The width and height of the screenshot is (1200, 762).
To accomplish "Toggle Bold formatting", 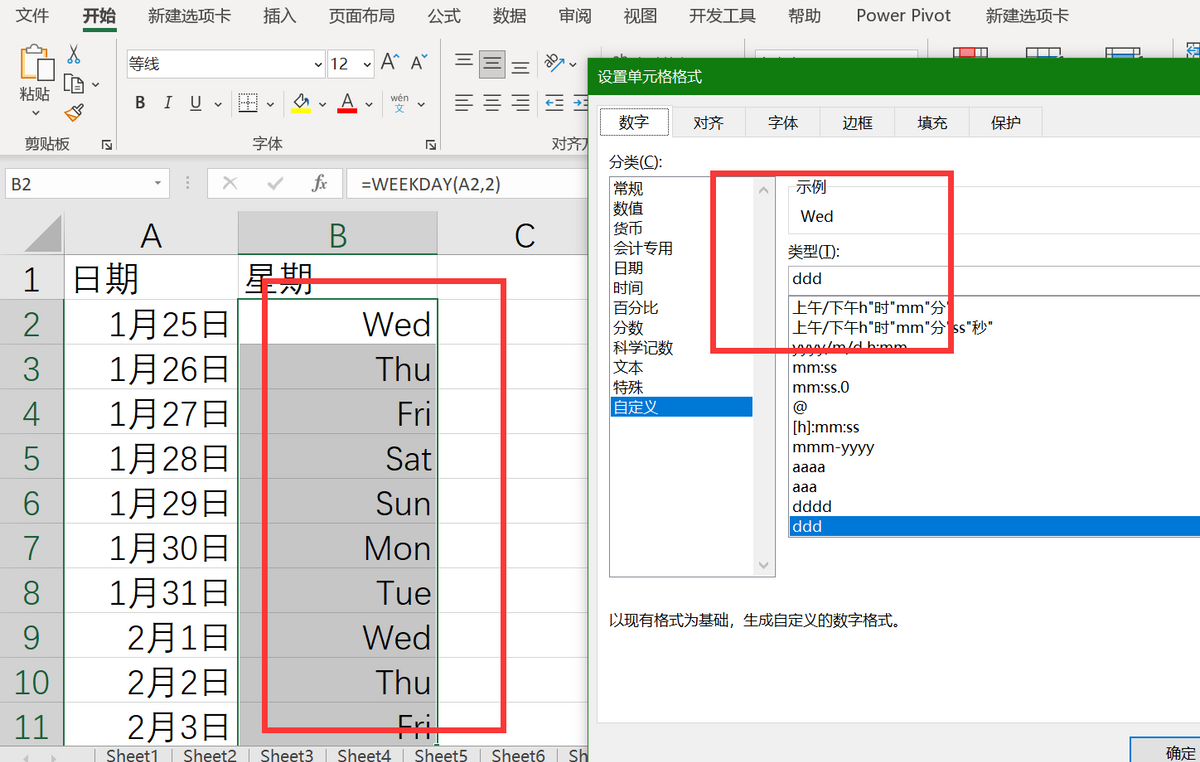I will (140, 103).
